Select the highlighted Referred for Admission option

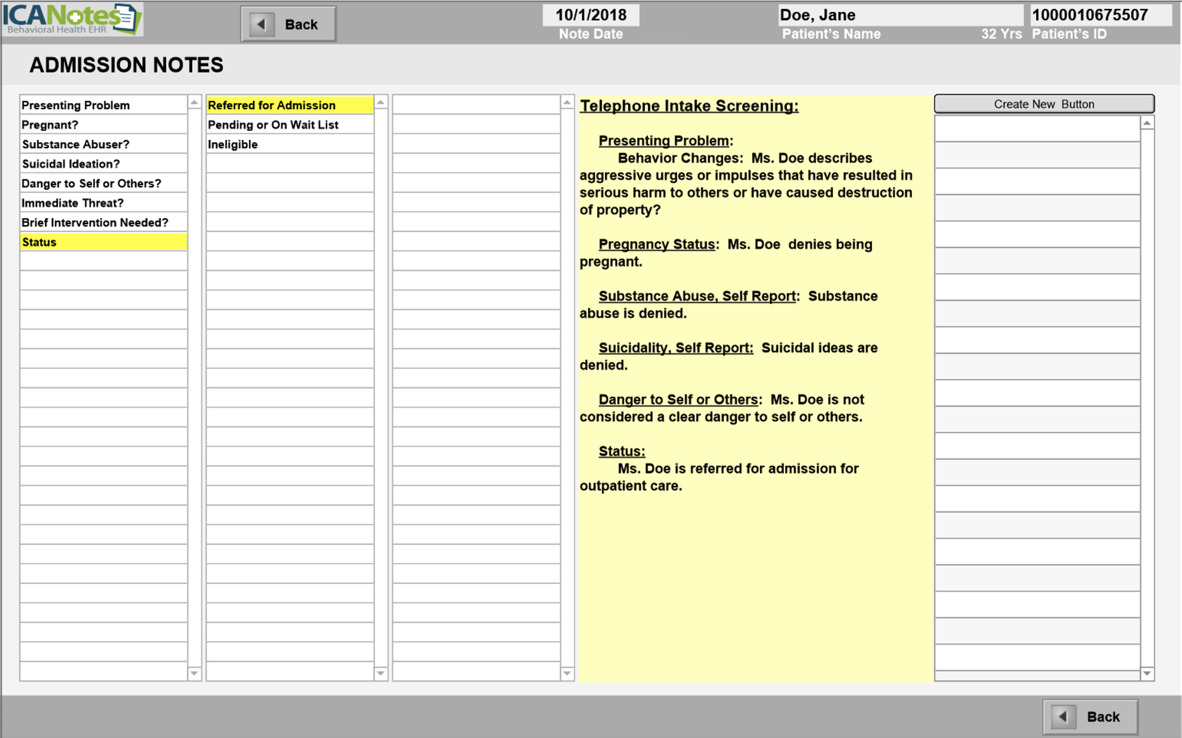pyautogui.click(x=289, y=105)
